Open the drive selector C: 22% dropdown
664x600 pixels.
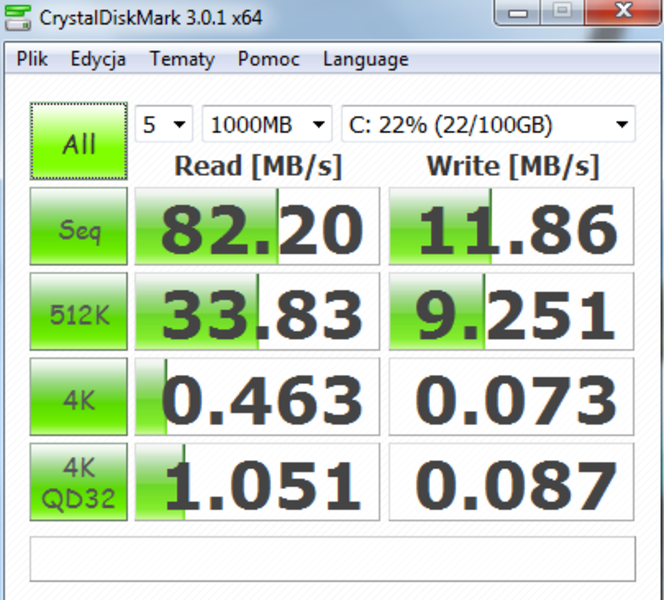[488, 124]
